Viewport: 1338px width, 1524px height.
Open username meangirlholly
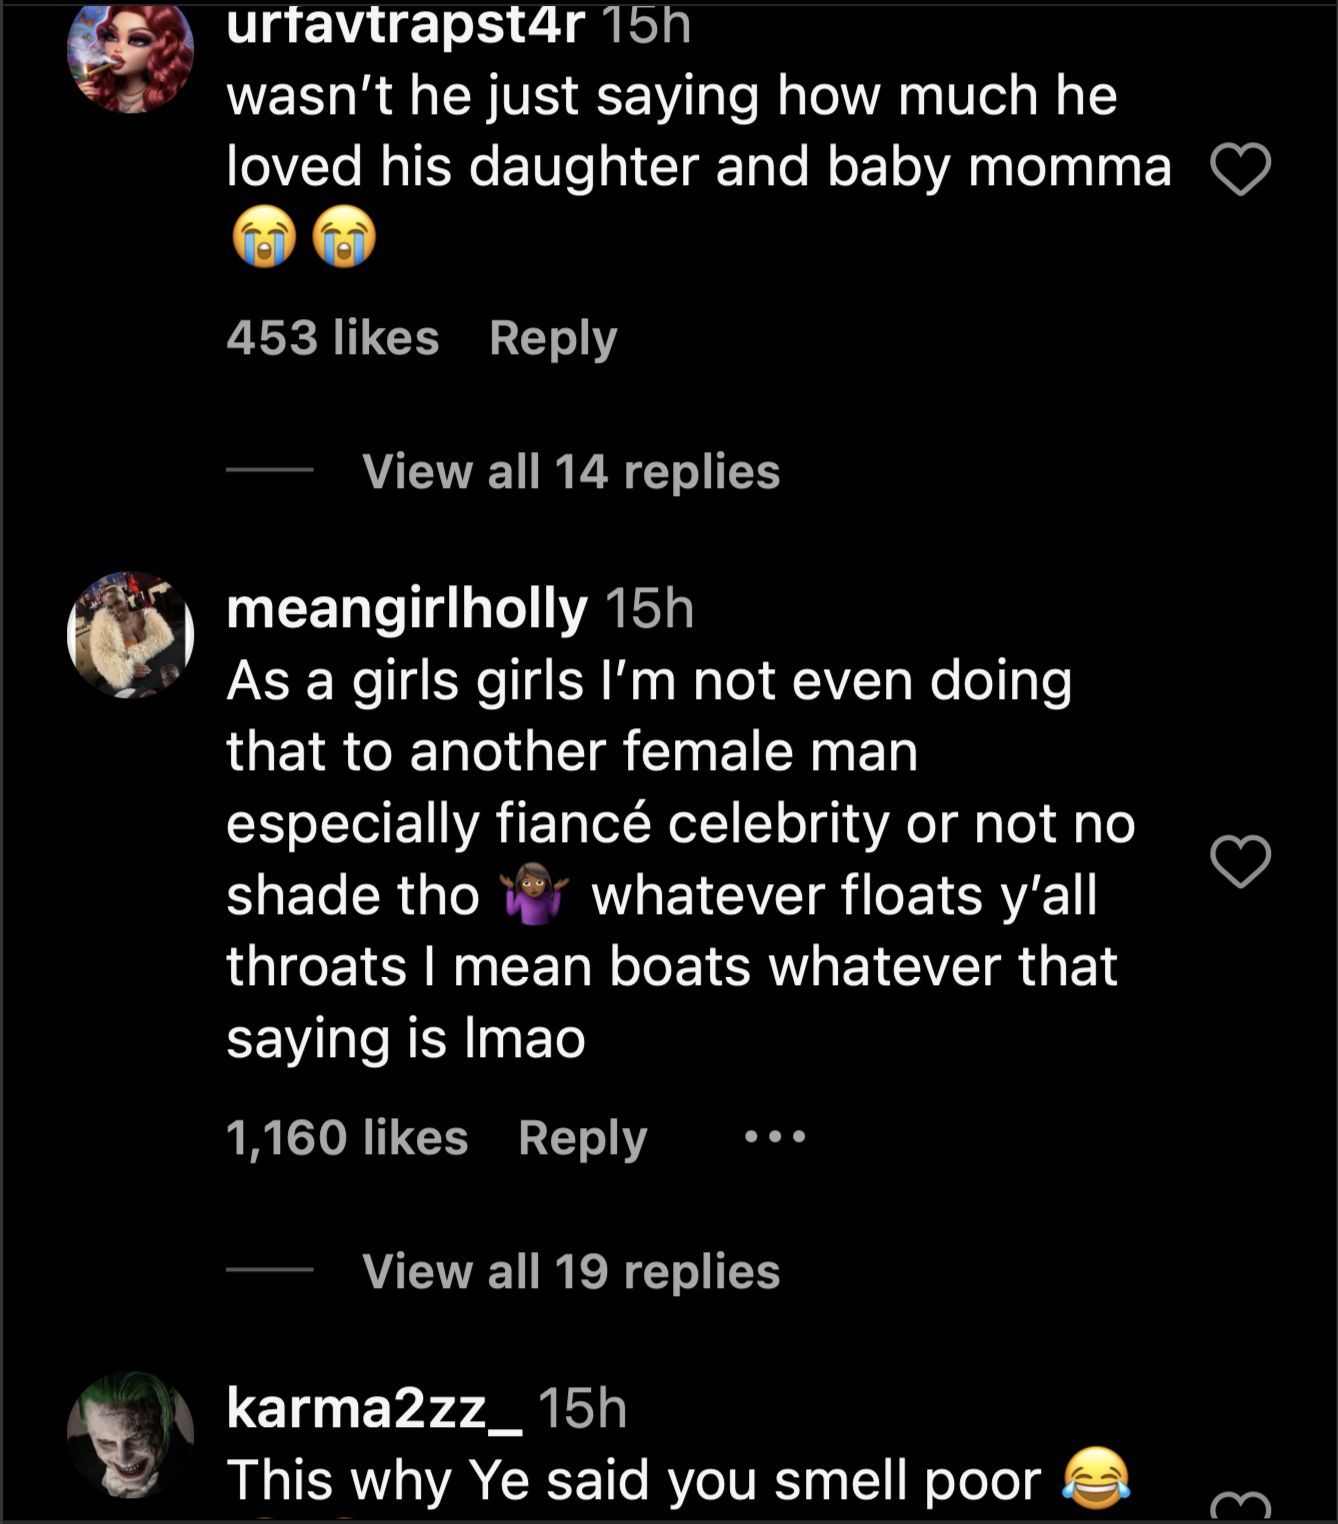point(406,608)
